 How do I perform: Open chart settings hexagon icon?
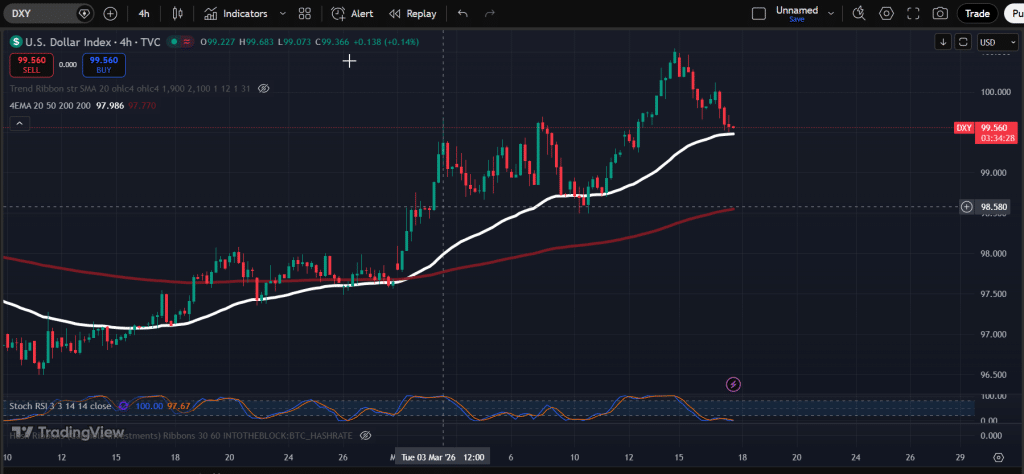(x=886, y=14)
